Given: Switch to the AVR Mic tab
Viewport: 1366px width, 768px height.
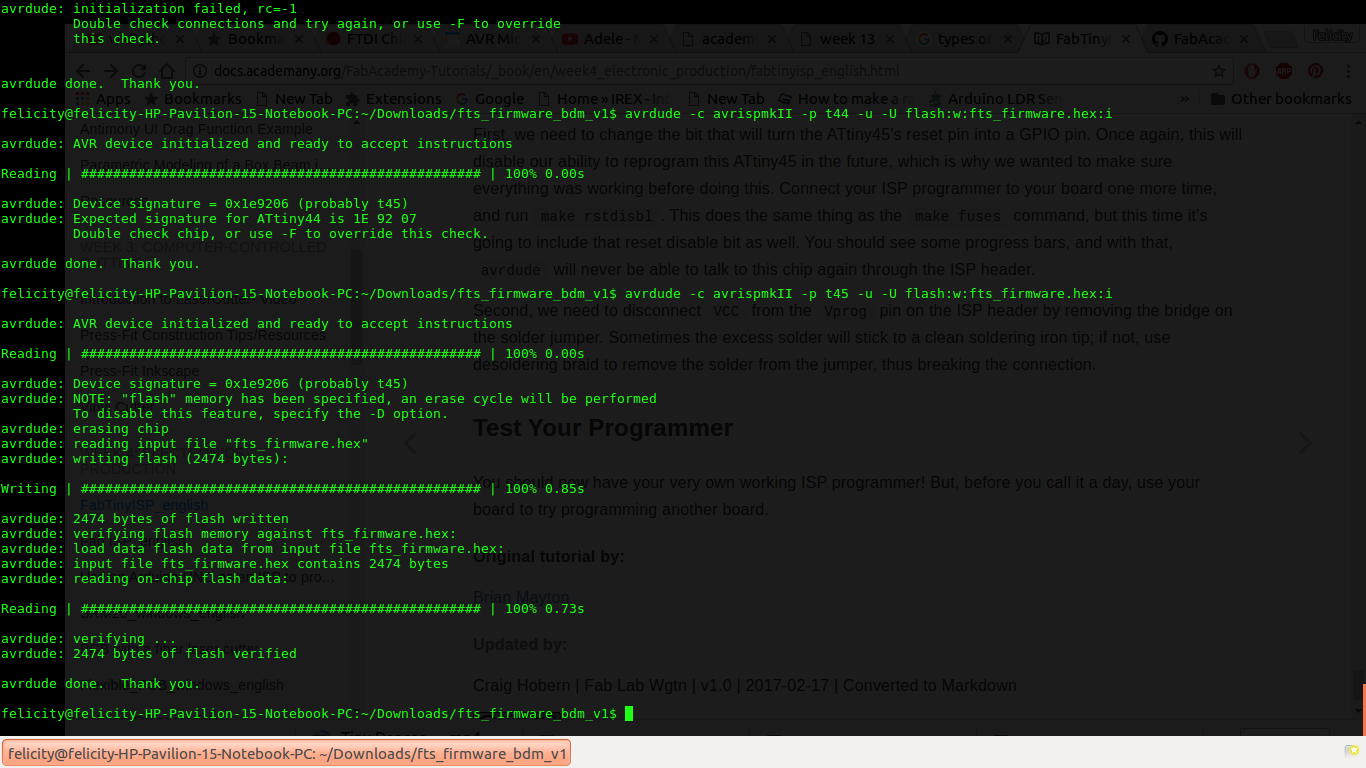Looking at the screenshot, I should (x=490, y=39).
